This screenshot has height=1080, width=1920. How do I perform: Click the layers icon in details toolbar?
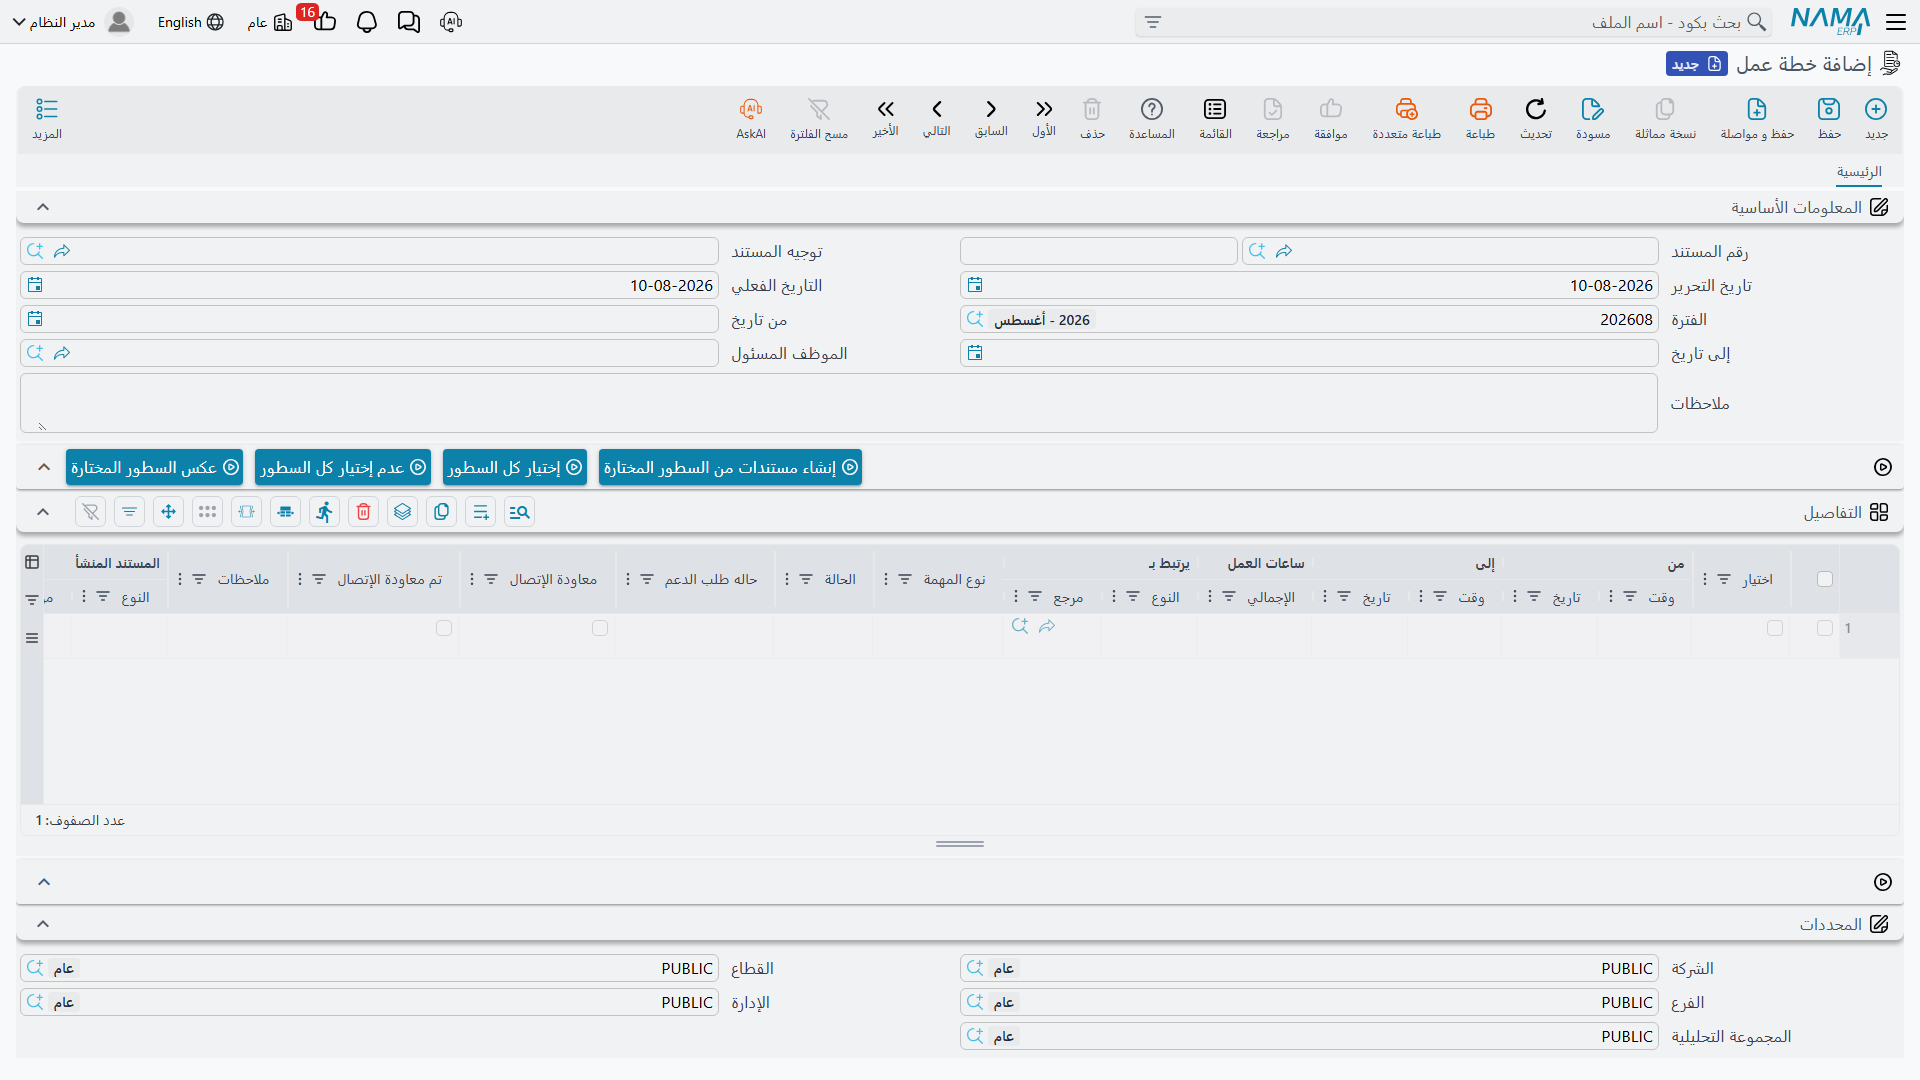tap(403, 512)
